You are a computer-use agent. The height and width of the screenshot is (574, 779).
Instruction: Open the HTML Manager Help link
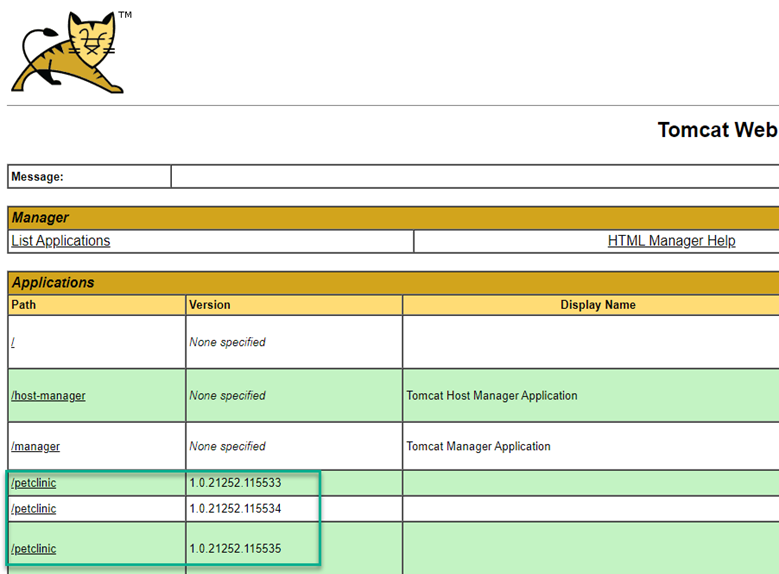[671, 241]
